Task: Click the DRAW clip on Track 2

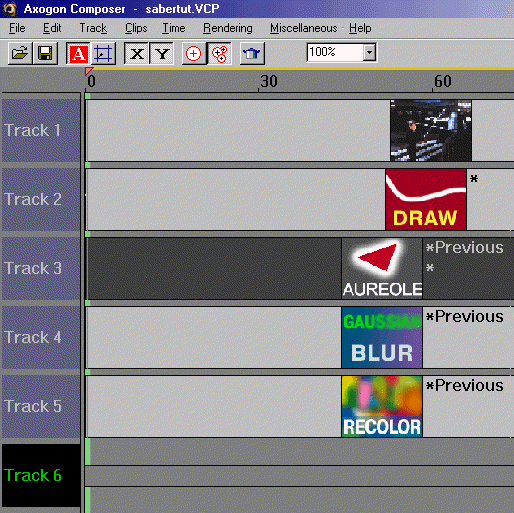Action: (426, 199)
